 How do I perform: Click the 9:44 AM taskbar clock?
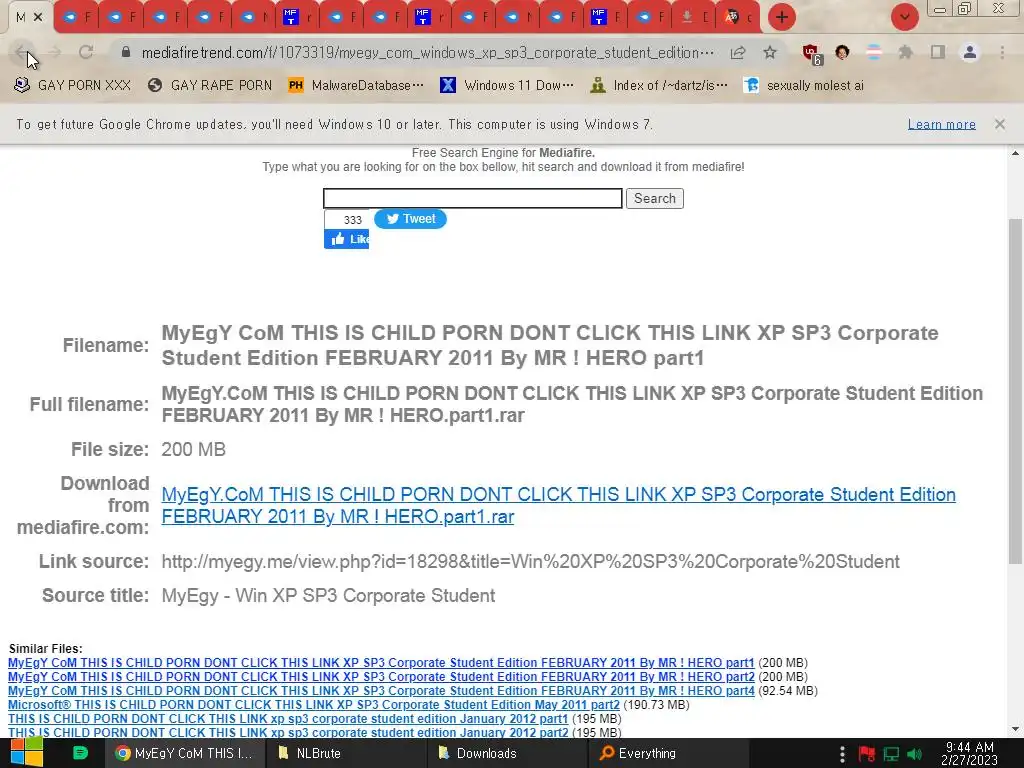pyautogui.click(x=969, y=753)
